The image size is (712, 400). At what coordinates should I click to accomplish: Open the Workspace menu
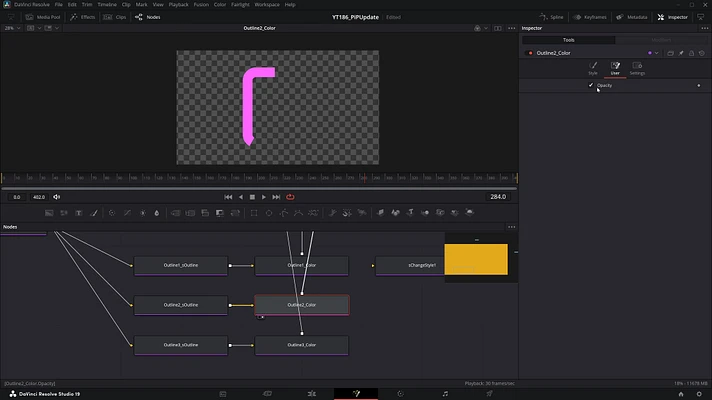coord(267,5)
